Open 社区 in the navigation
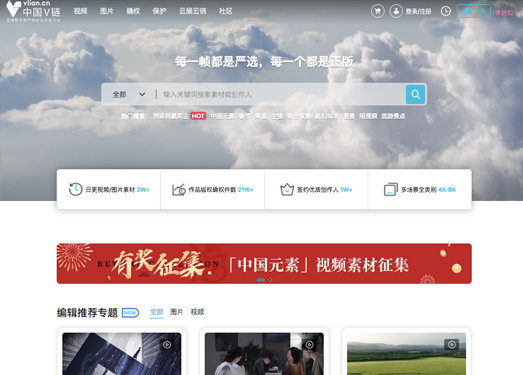The image size is (523, 375). click(225, 11)
